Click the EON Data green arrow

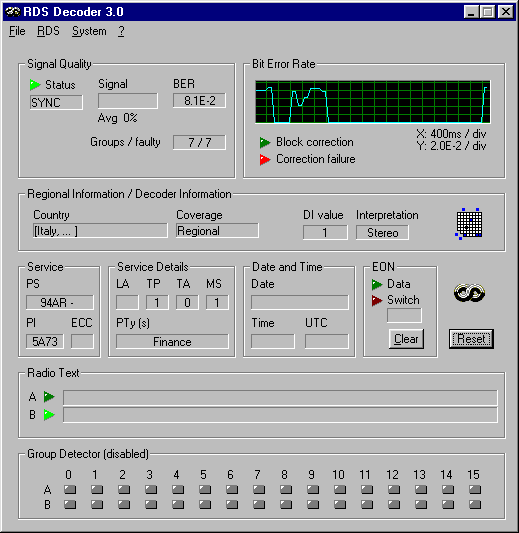tap(377, 284)
